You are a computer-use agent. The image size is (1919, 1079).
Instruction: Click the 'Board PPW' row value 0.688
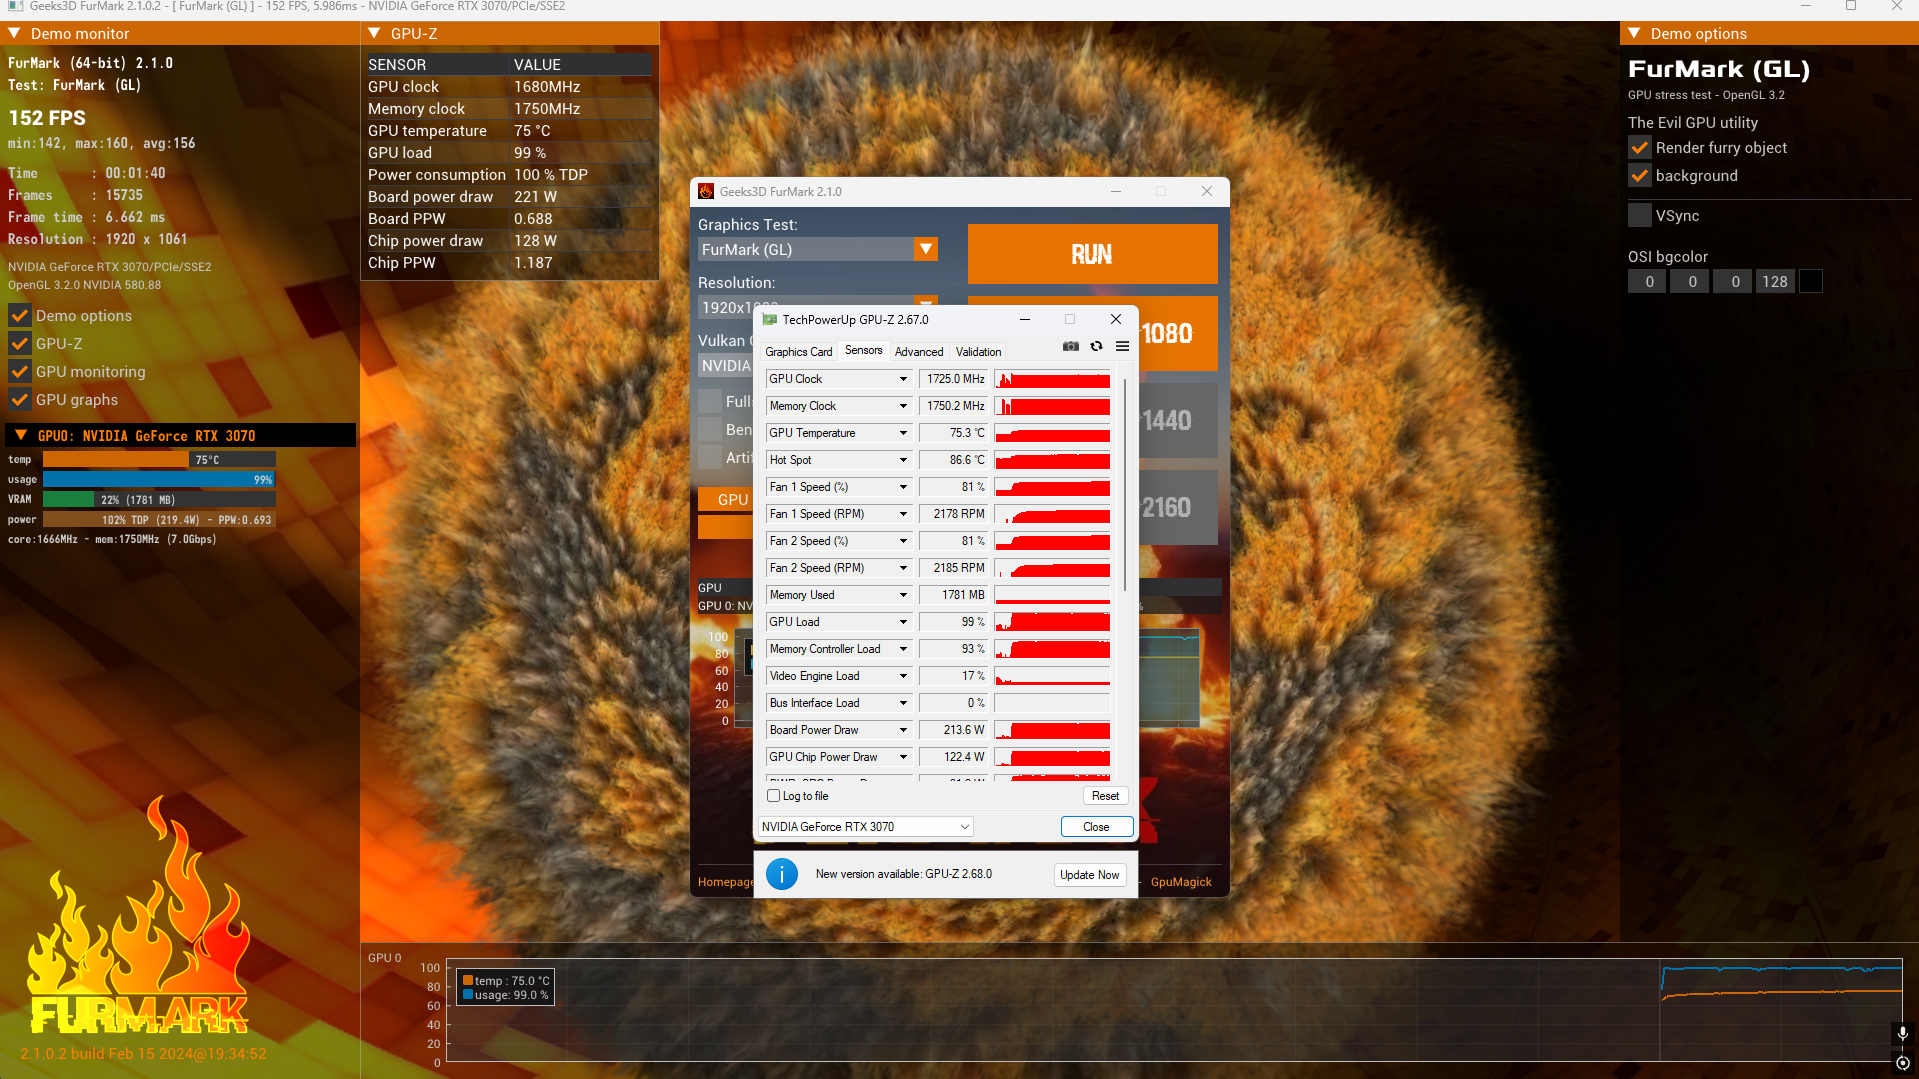(533, 219)
